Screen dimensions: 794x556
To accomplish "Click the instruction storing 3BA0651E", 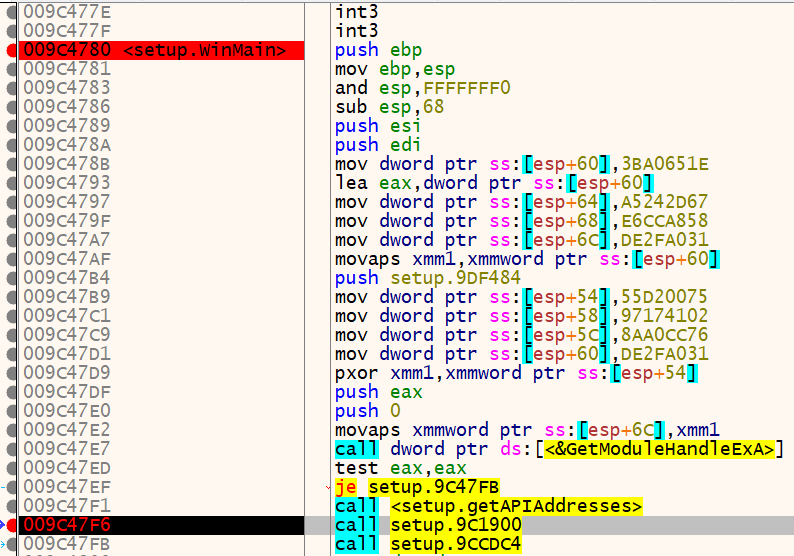I will [x=522, y=164].
